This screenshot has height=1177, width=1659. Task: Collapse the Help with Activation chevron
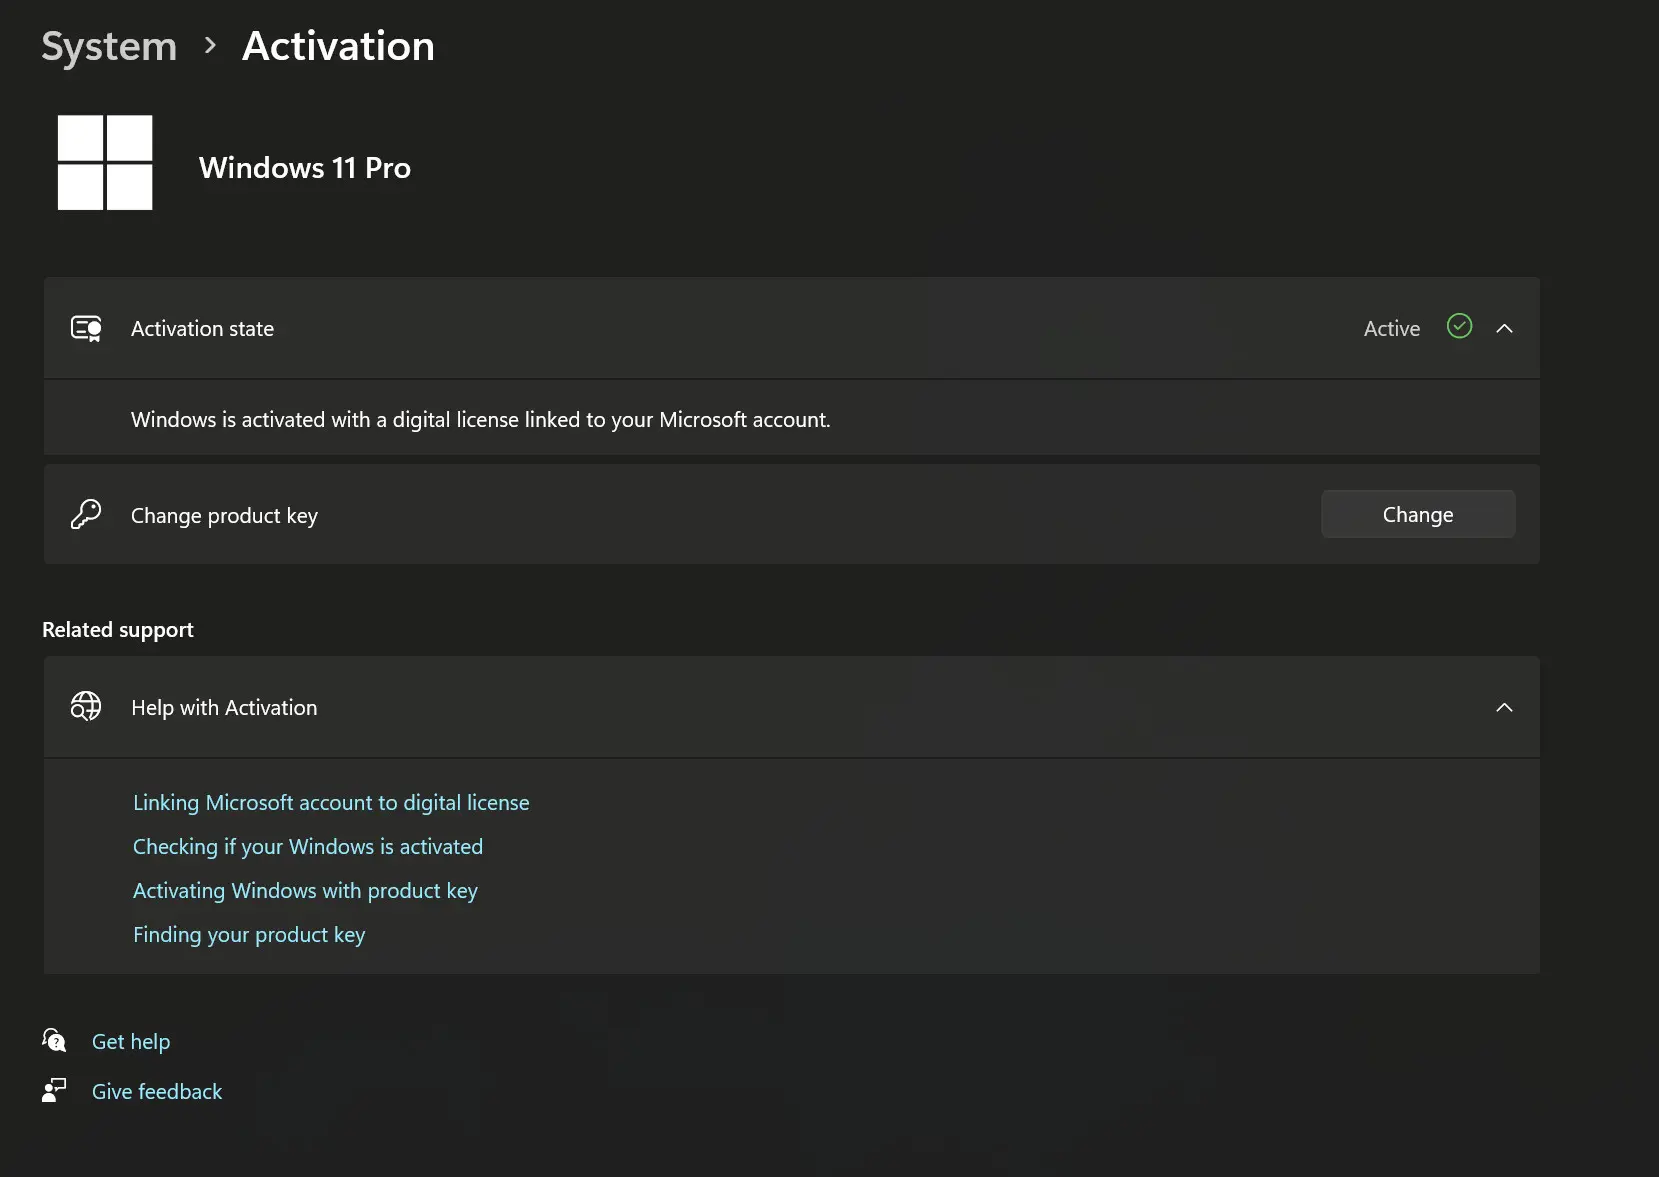(x=1504, y=707)
